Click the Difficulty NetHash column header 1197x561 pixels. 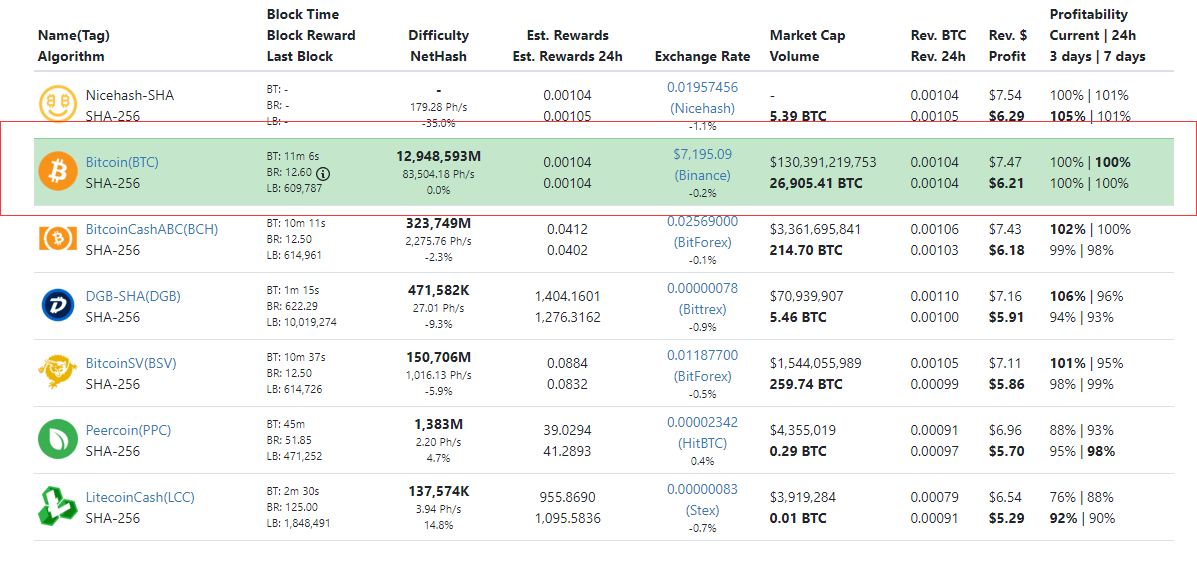tap(438, 46)
